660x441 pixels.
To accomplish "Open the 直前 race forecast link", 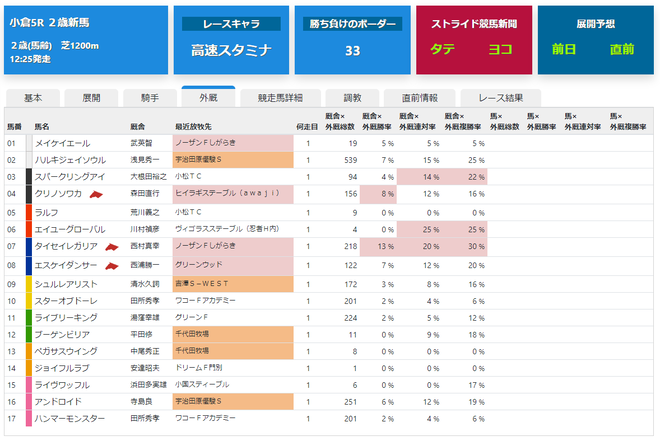I will click(x=622, y=49).
